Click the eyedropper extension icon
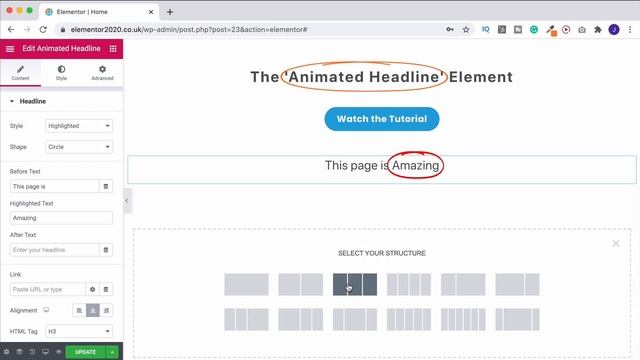Viewport: 640px width, 360px height. pyautogui.click(x=551, y=30)
